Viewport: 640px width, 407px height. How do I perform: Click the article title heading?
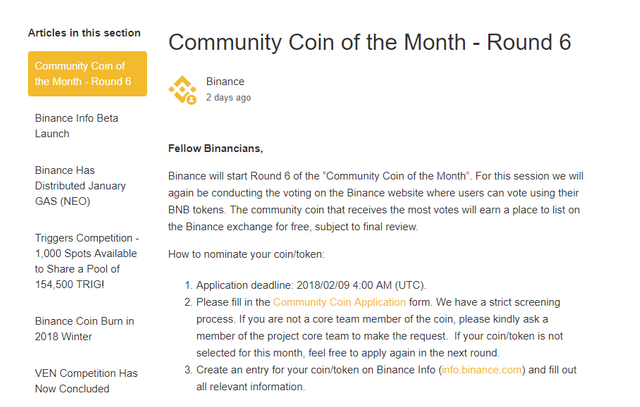coord(369,42)
